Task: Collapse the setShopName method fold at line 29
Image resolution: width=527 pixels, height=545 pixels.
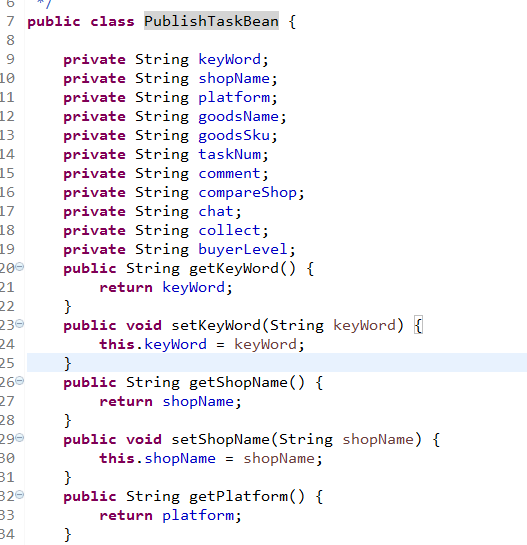Action: tap(20, 438)
